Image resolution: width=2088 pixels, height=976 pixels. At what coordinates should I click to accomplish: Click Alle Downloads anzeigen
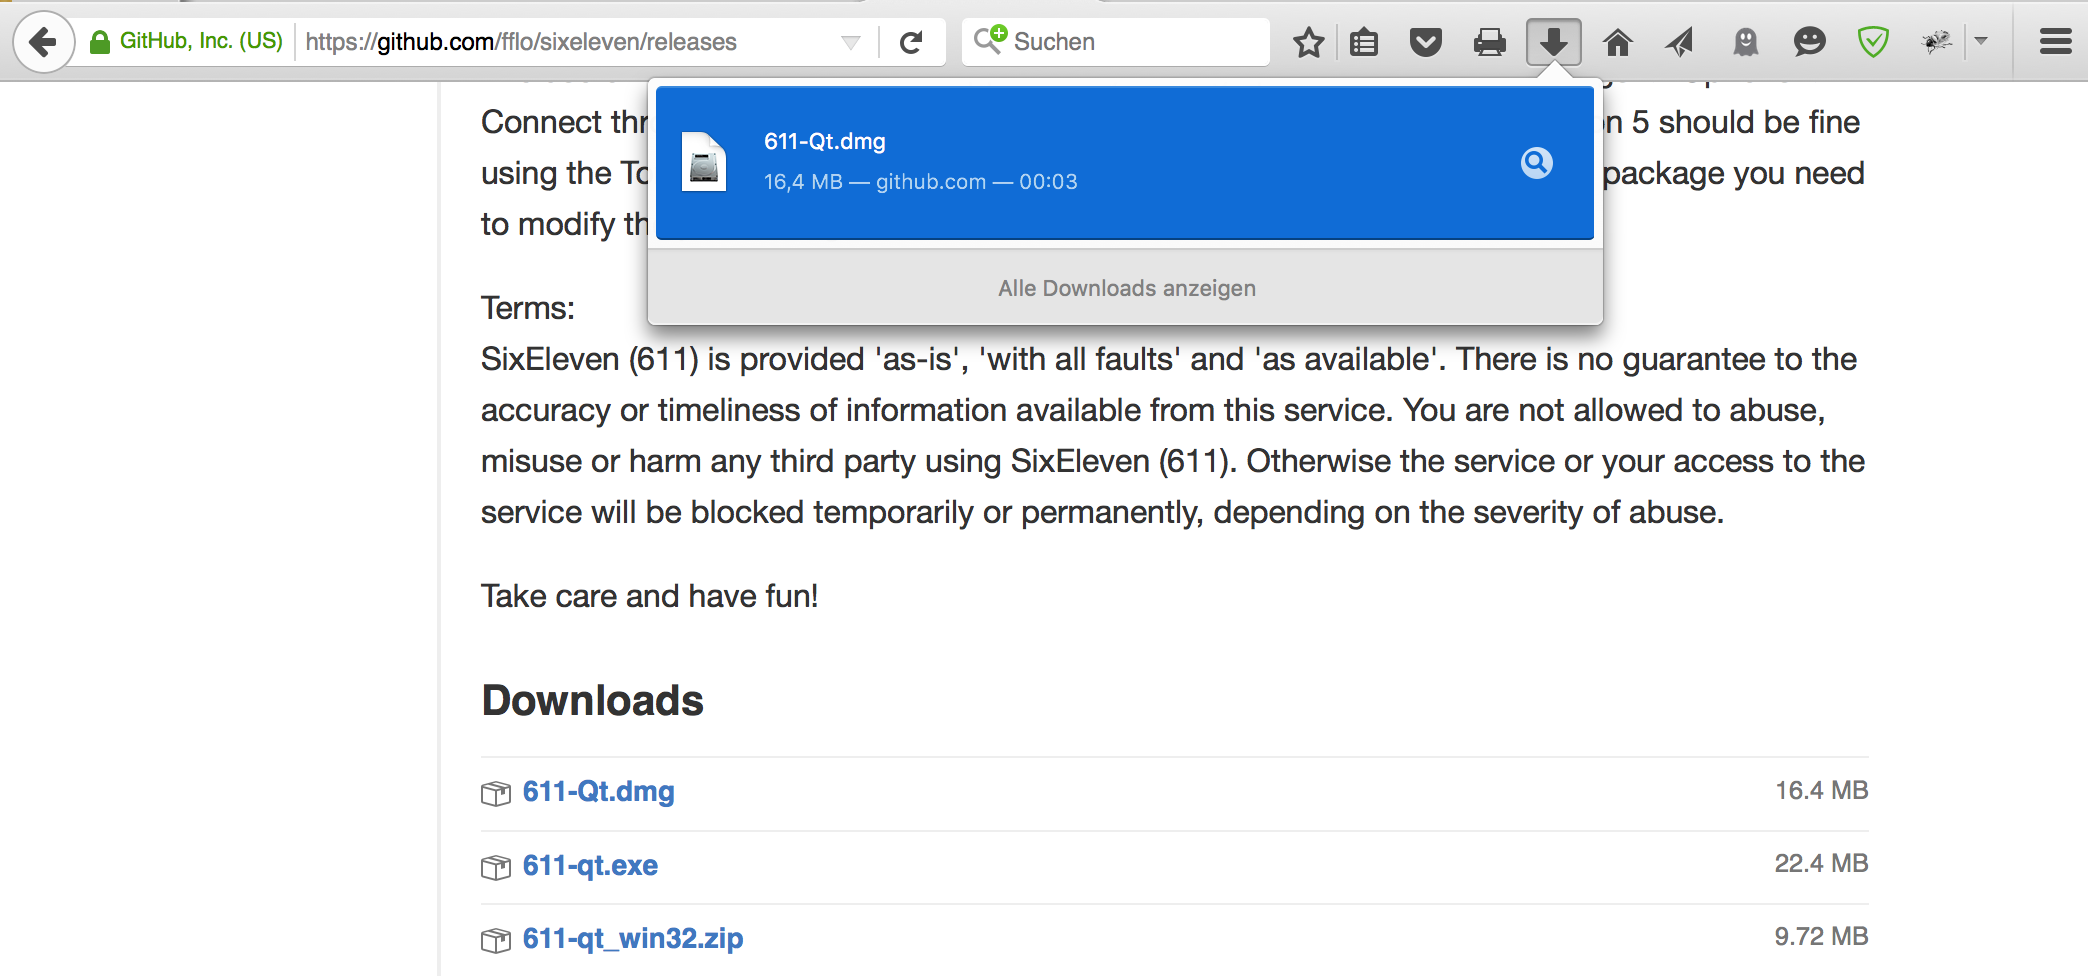[1126, 288]
